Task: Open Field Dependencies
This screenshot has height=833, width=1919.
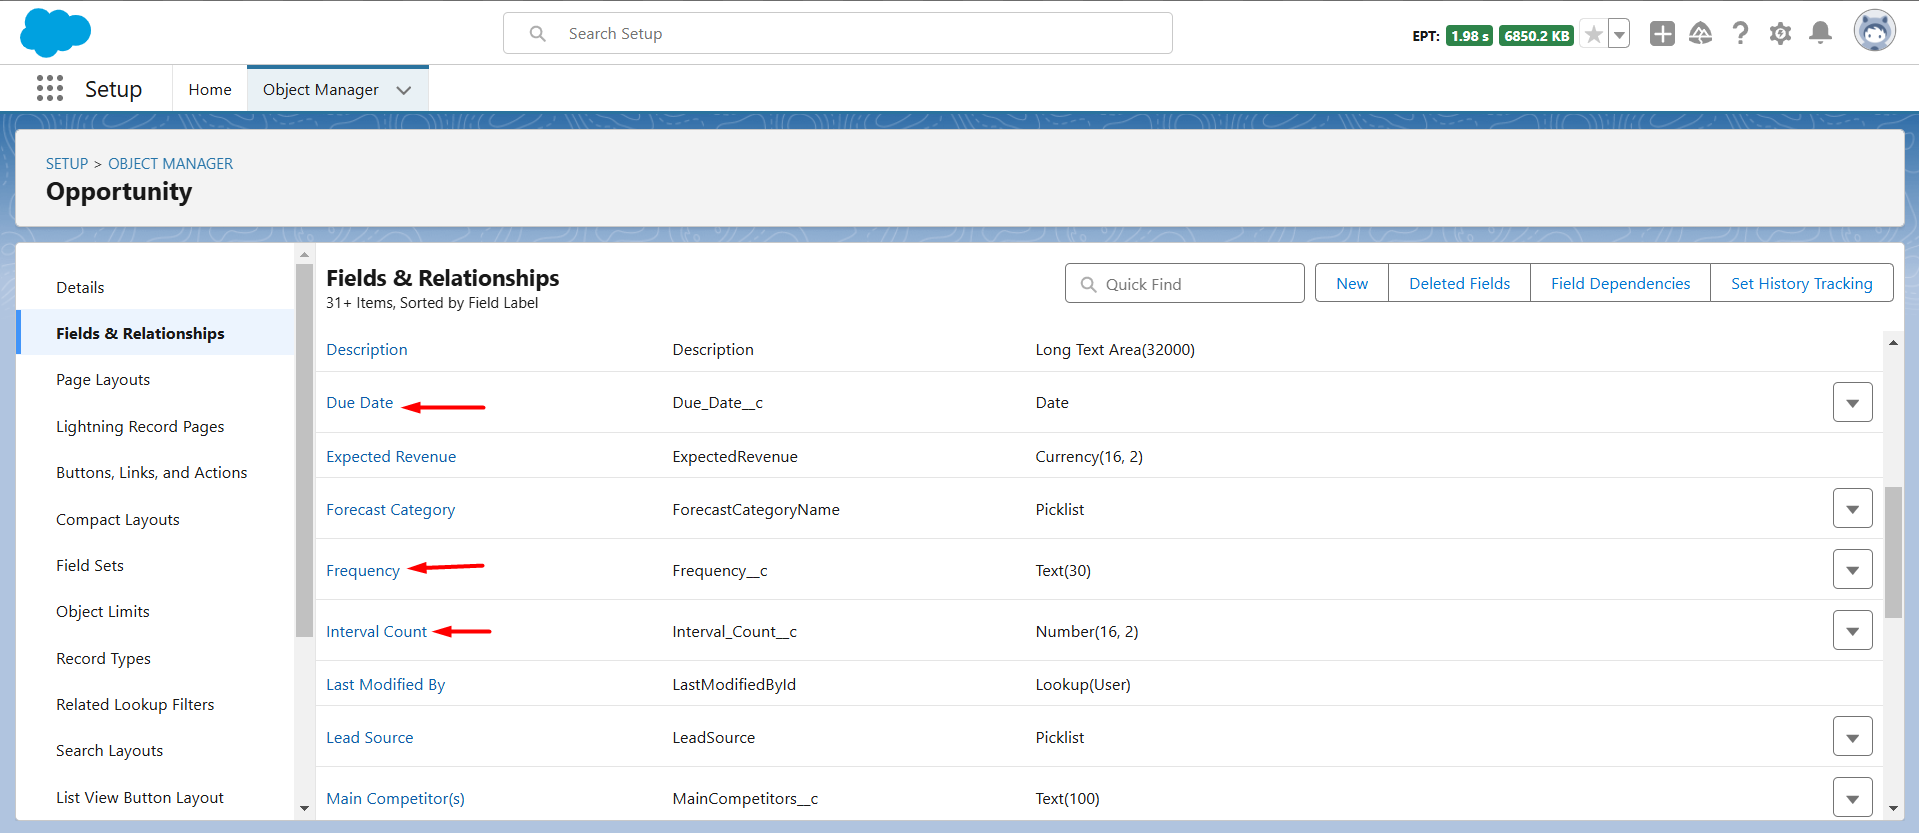Action: tap(1620, 283)
